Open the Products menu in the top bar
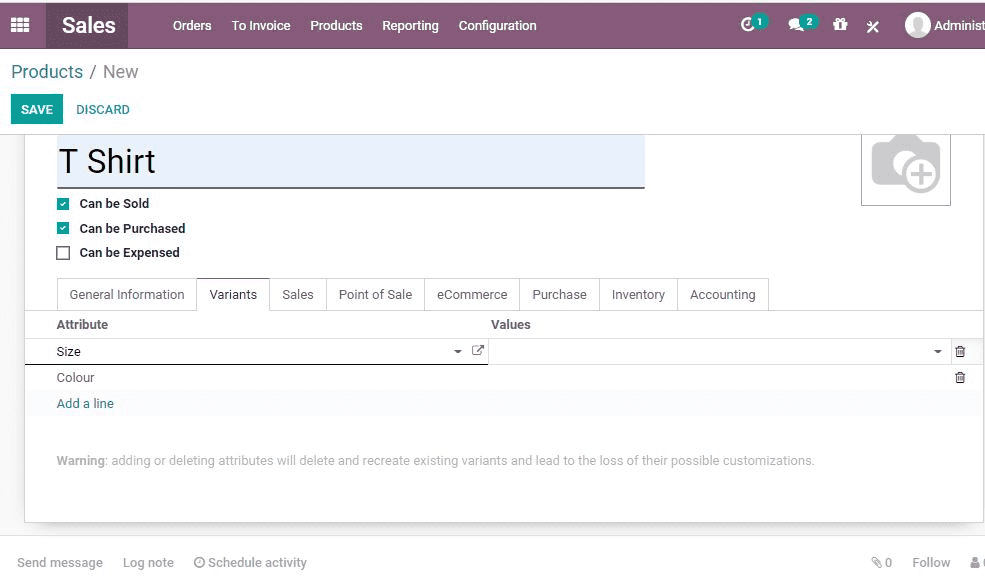Image resolution: width=985 pixels, height=586 pixels. (x=336, y=26)
